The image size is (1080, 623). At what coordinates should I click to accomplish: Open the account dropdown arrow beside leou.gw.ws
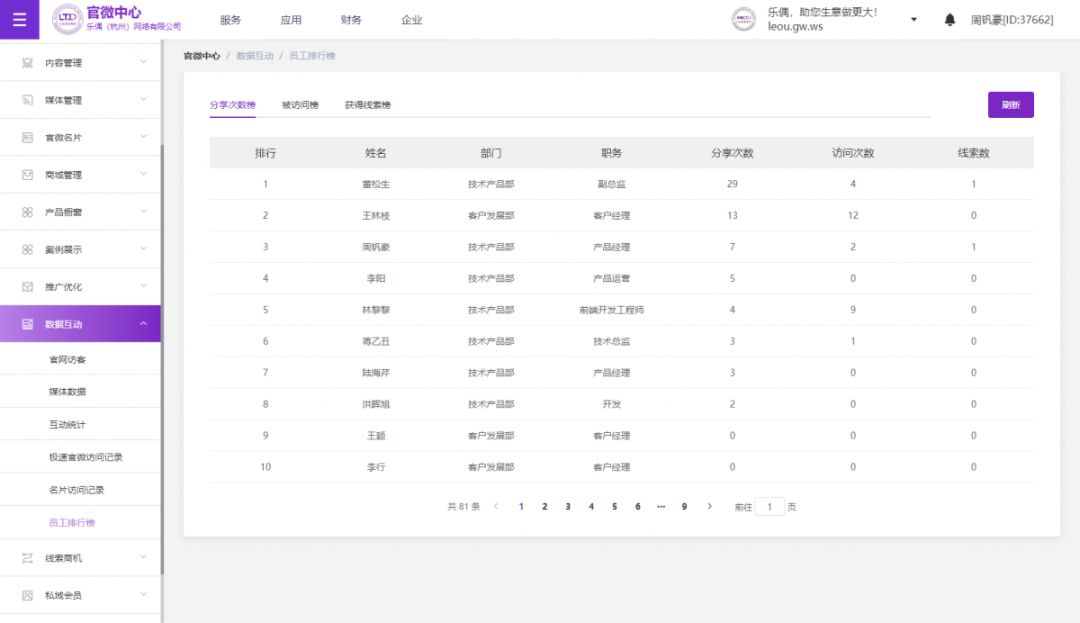(x=913, y=20)
